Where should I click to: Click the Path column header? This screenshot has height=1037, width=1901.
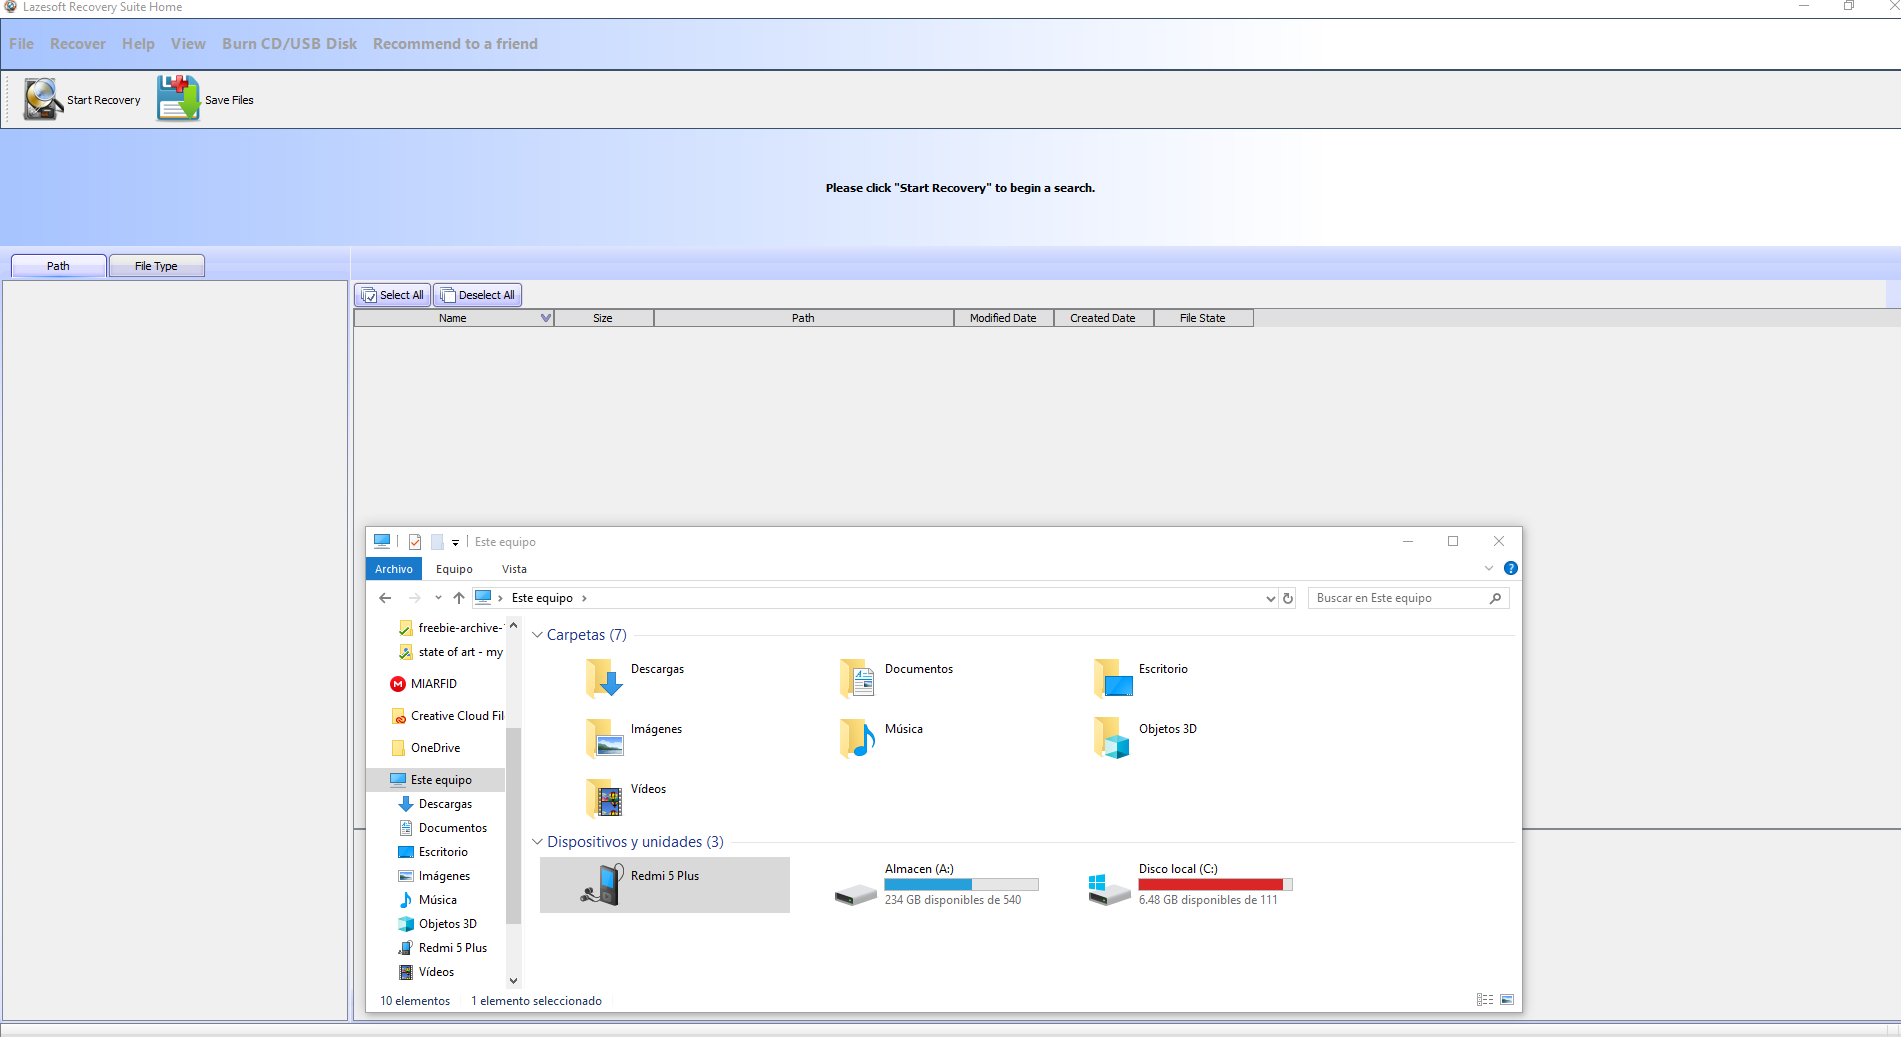pyautogui.click(x=804, y=318)
